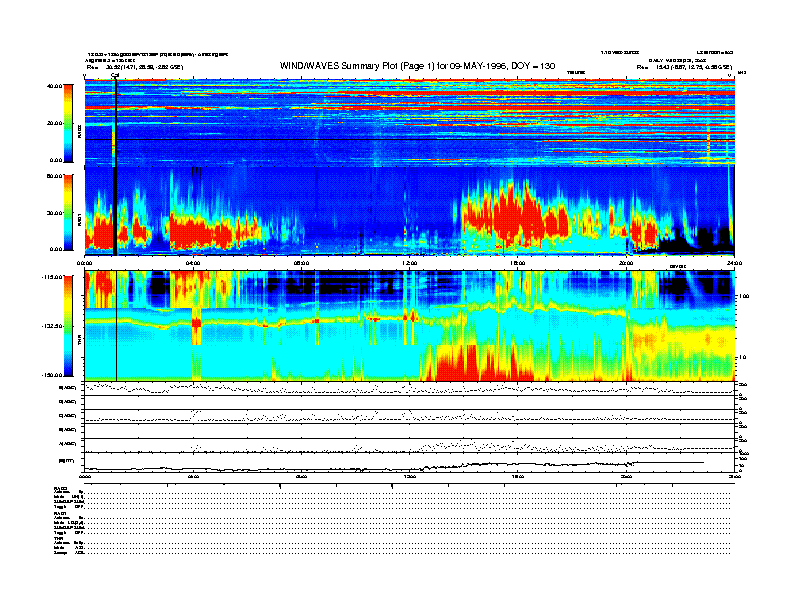The image size is (792, 612).
Task: Click the 40.00 tick on RAD2 color bar
Action: (x=54, y=86)
